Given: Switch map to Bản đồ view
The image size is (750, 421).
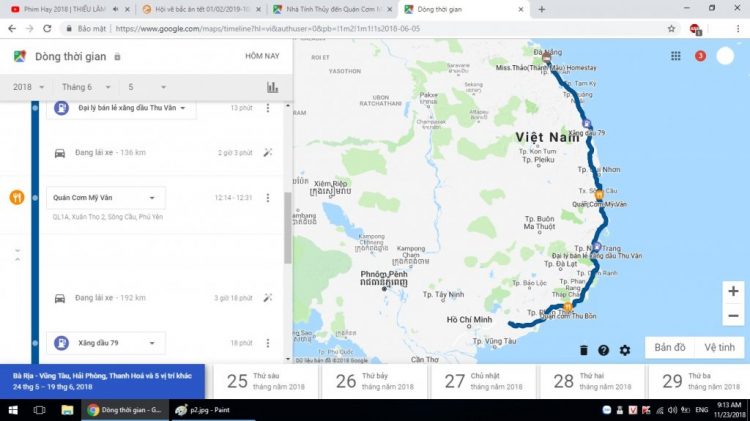Looking at the screenshot, I should coord(670,347).
